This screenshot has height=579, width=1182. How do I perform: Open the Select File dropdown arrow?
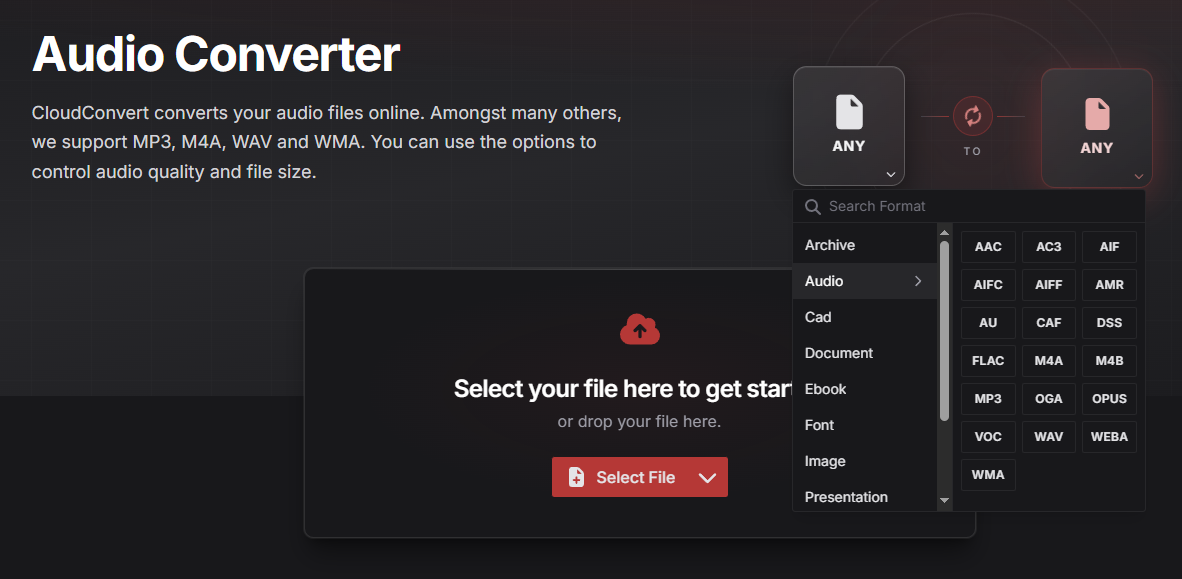coord(707,477)
